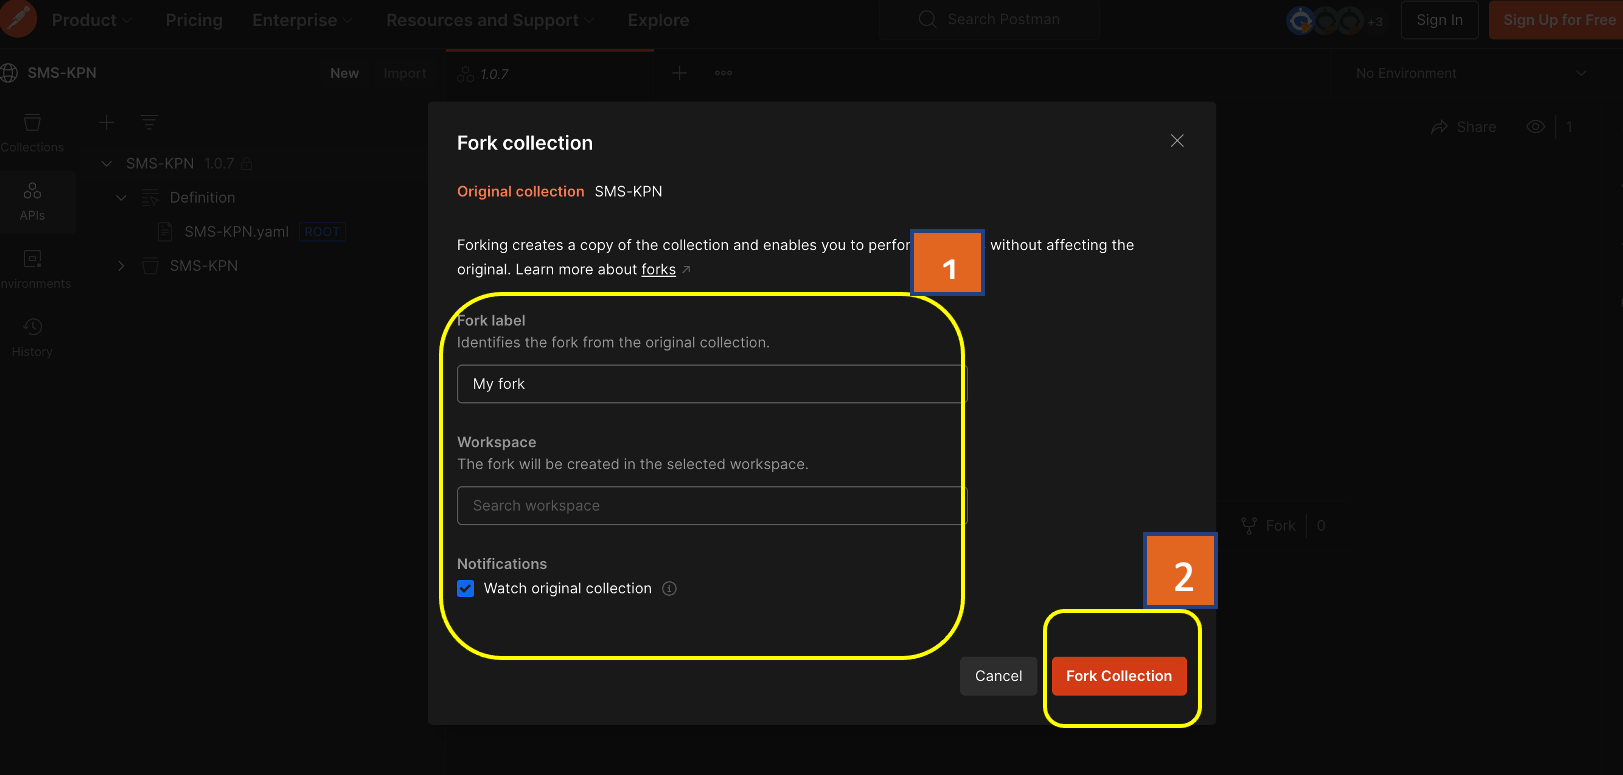
Task: Open Resources and Support menu
Action: [490, 20]
